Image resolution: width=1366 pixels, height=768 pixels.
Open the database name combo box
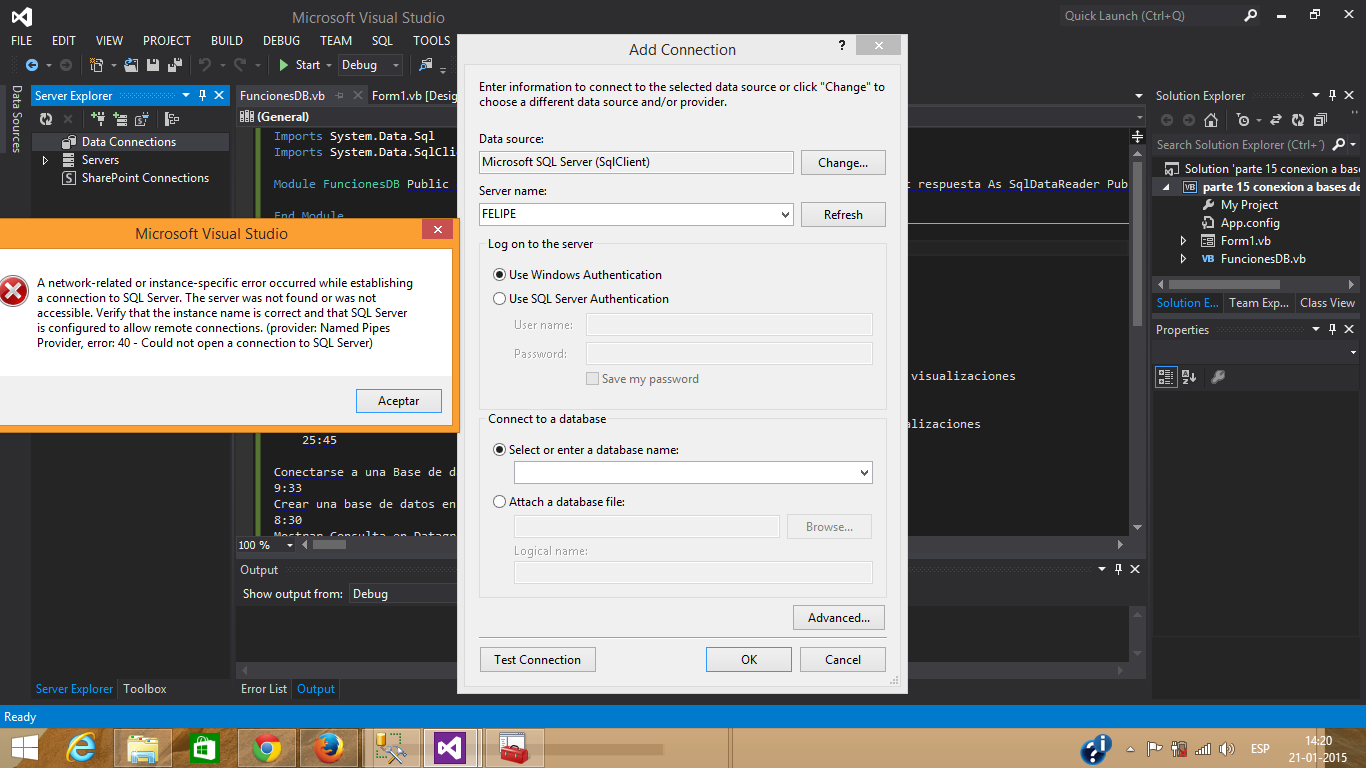[863, 472]
